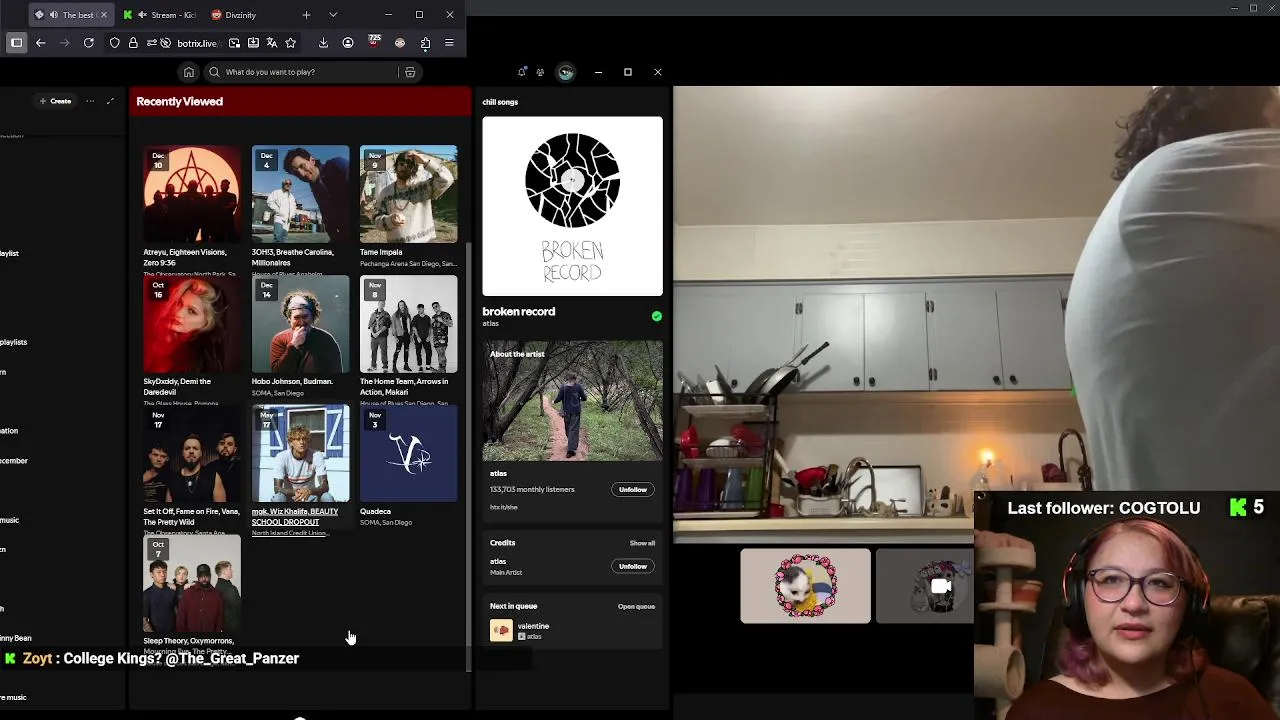The width and height of the screenshot is (1280, 720).
Task: Open the Tame Impala concert card
Action: [408, 207]
